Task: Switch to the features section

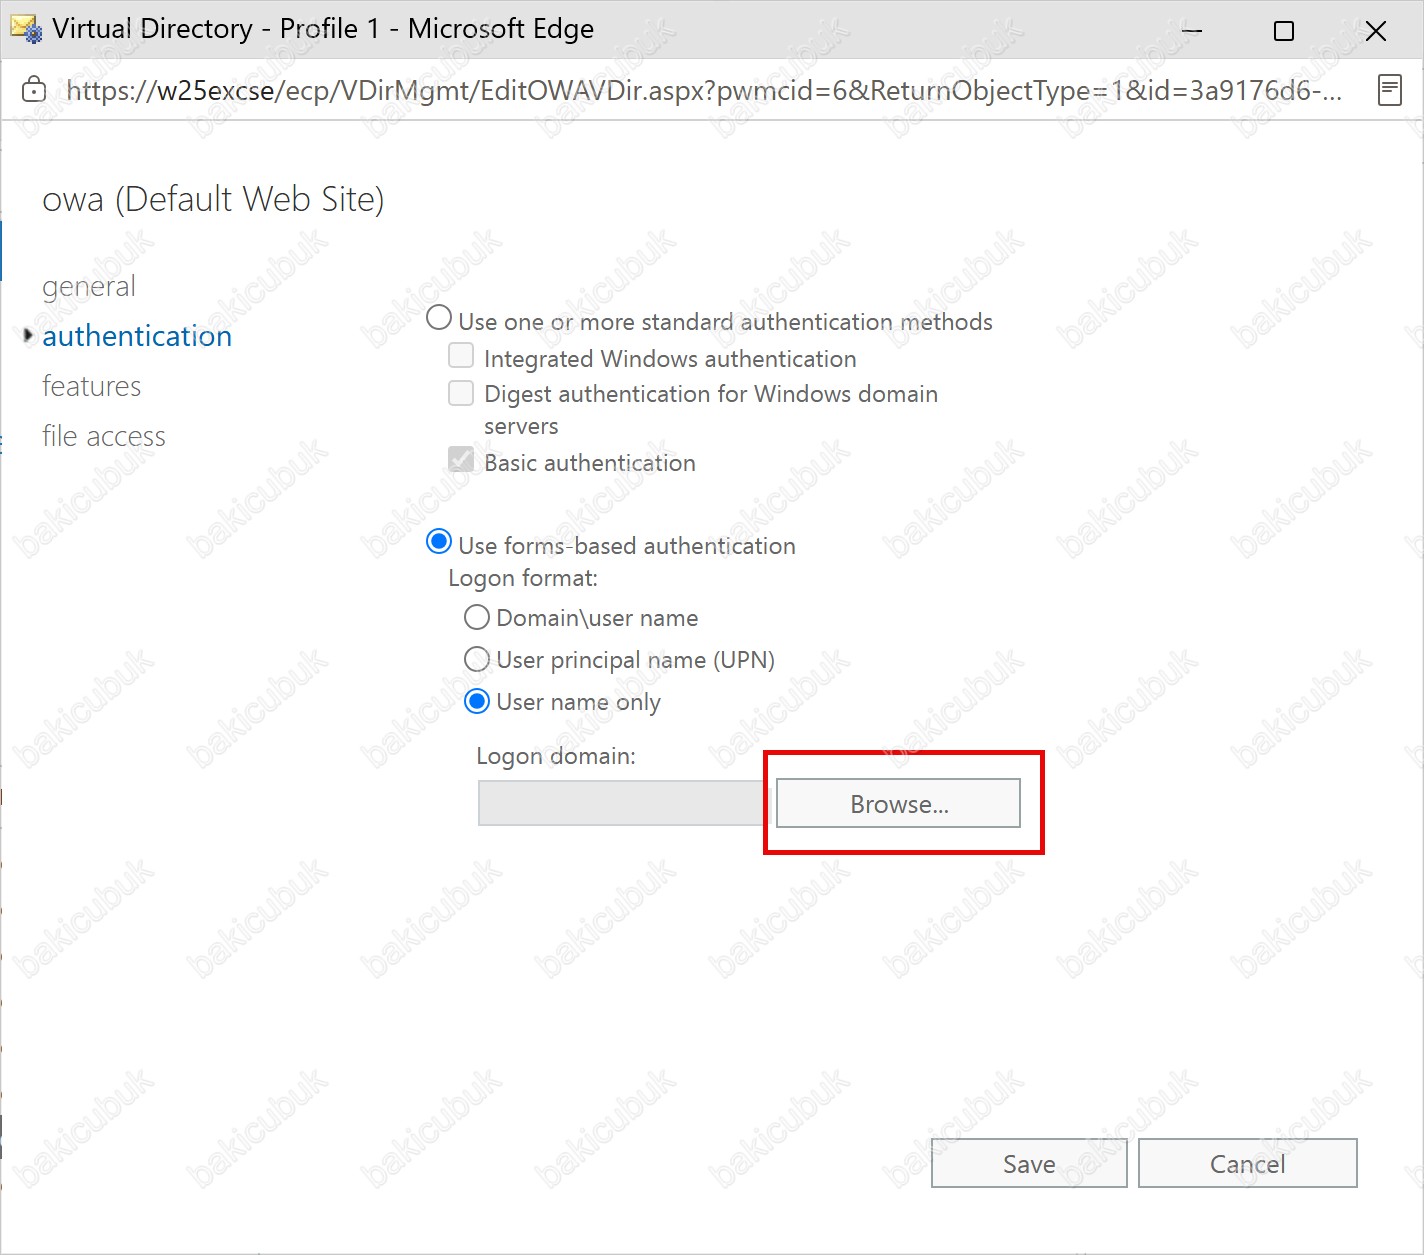Action: 92,386
